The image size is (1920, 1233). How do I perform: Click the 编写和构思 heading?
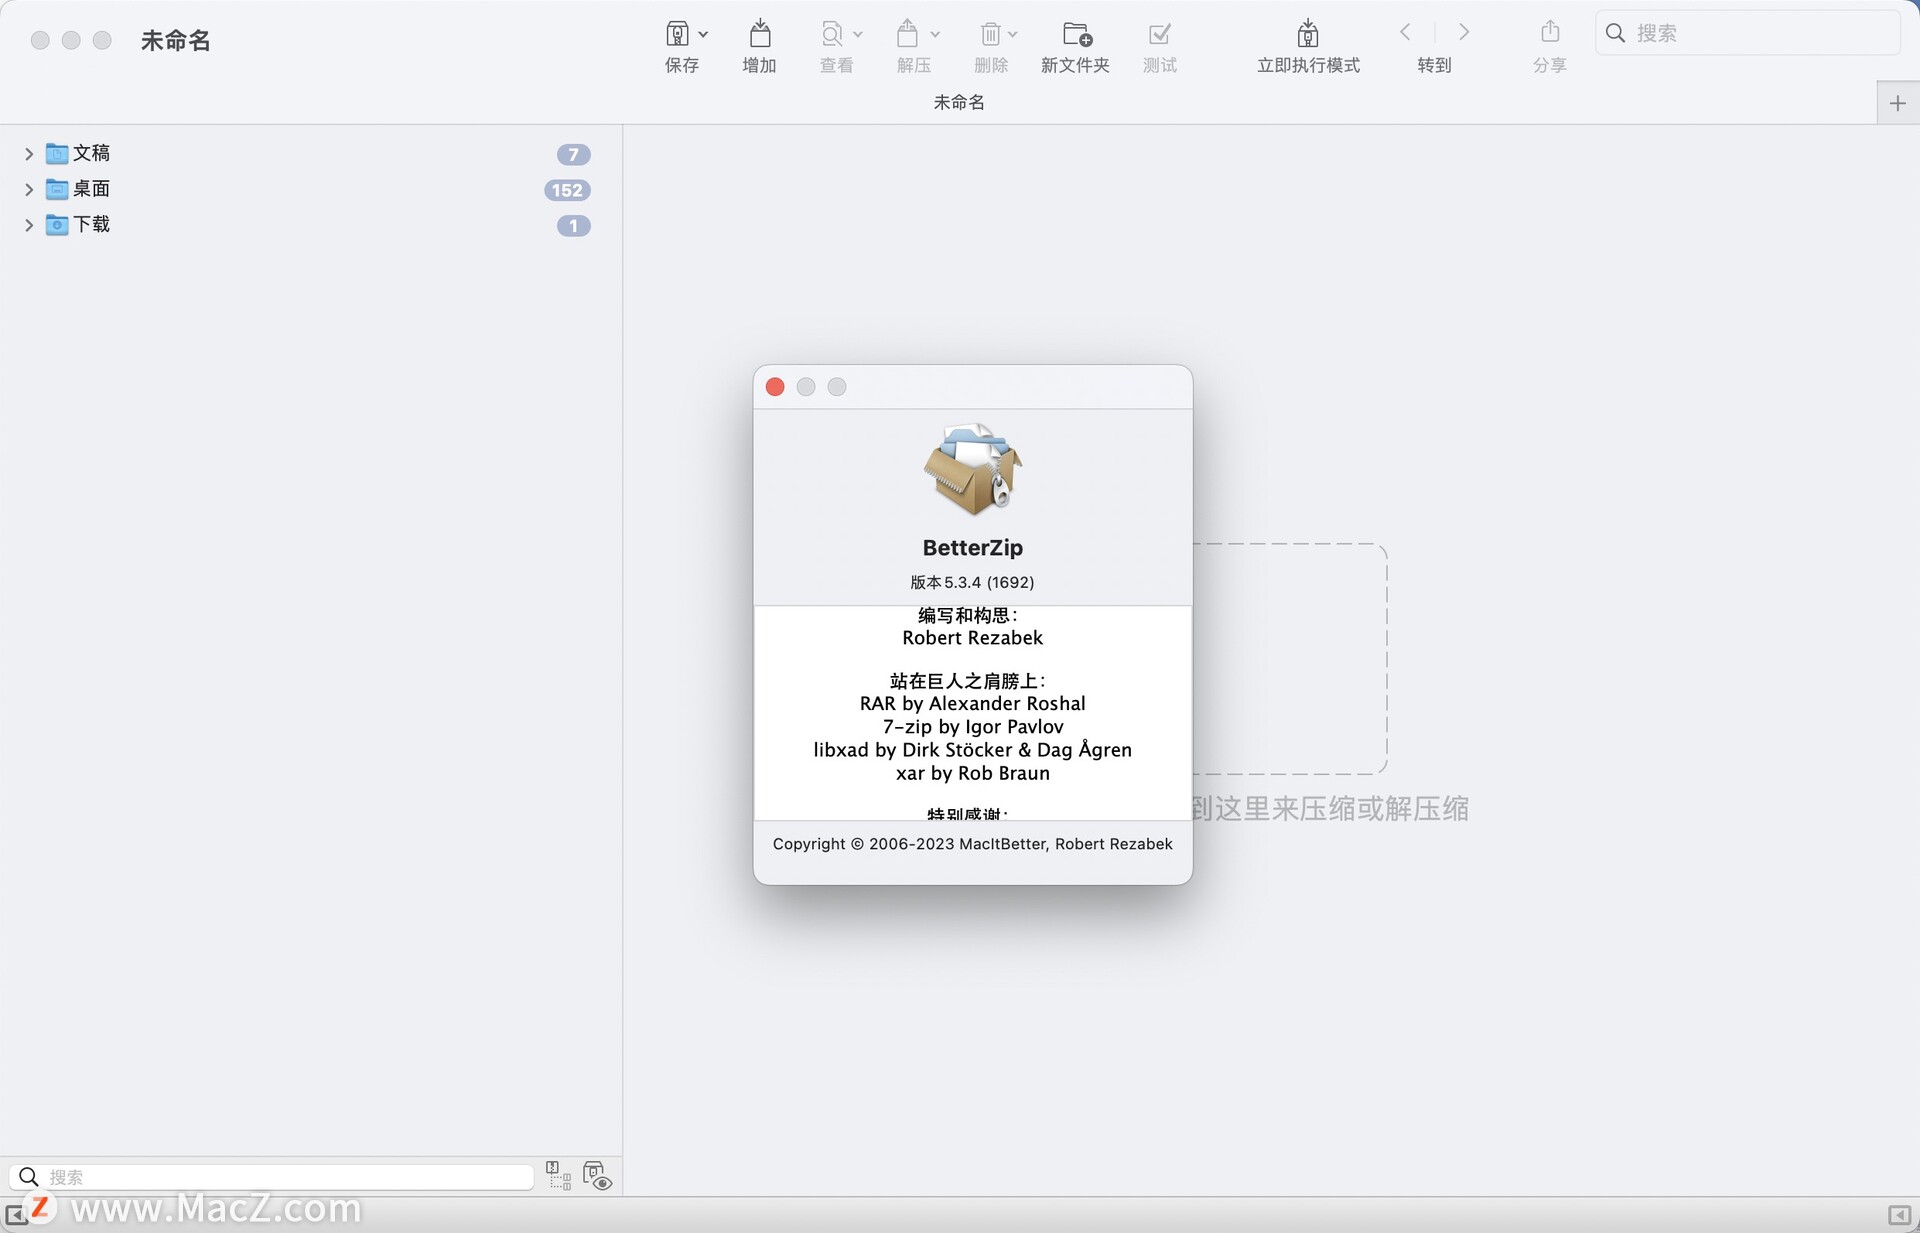coord(967,615)
